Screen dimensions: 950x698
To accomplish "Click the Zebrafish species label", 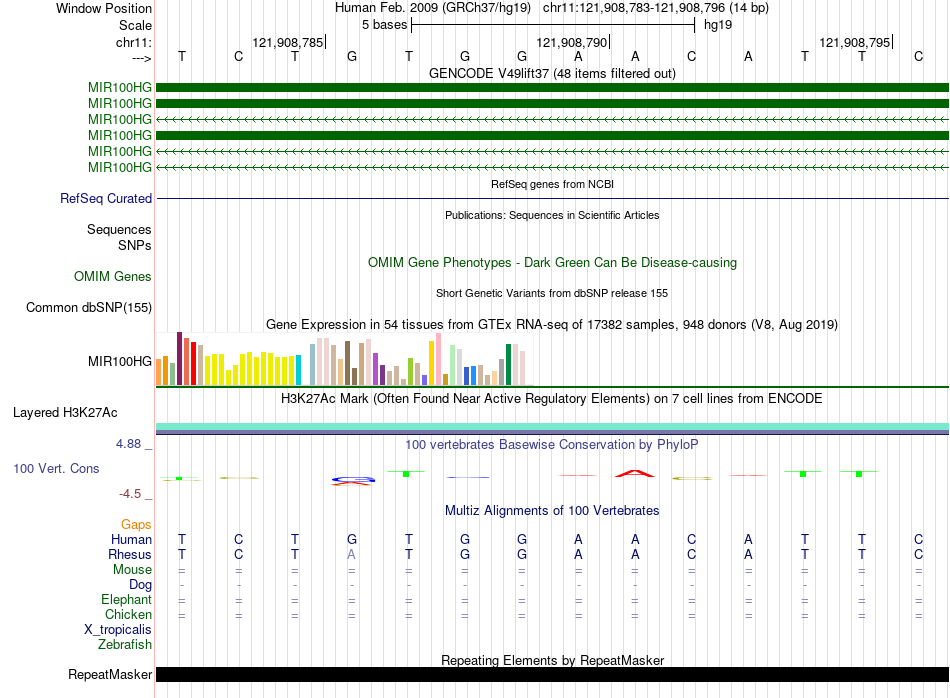I will (125, 644).
